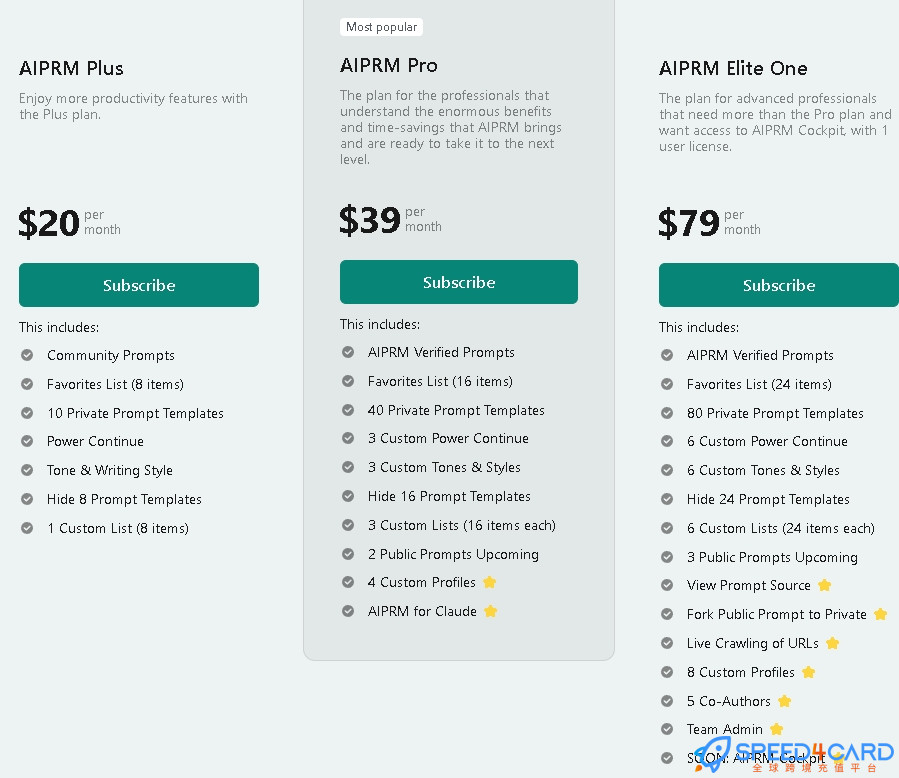Click the star beside Team Admin

[776, 729]
